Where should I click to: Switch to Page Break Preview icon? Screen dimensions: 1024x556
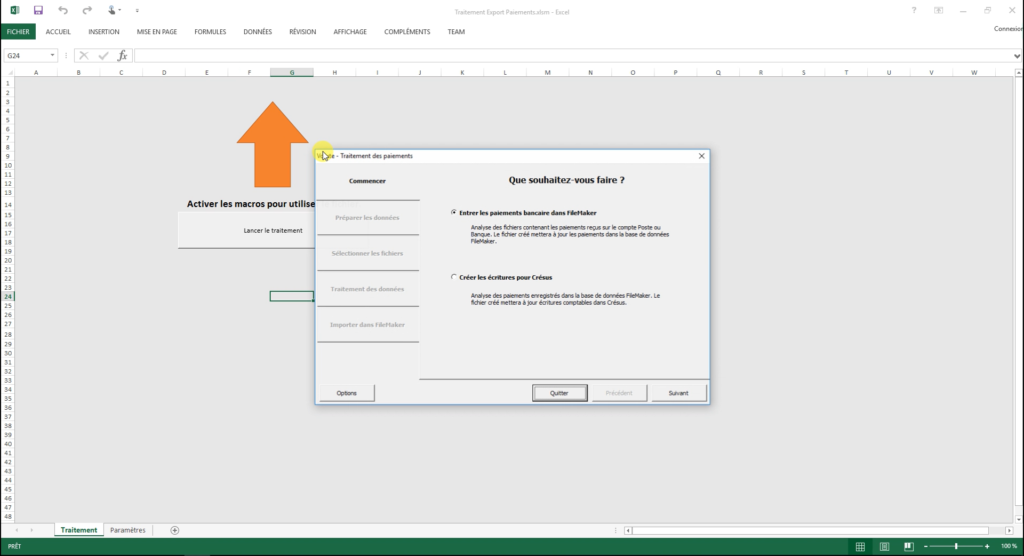coord(908,546)
